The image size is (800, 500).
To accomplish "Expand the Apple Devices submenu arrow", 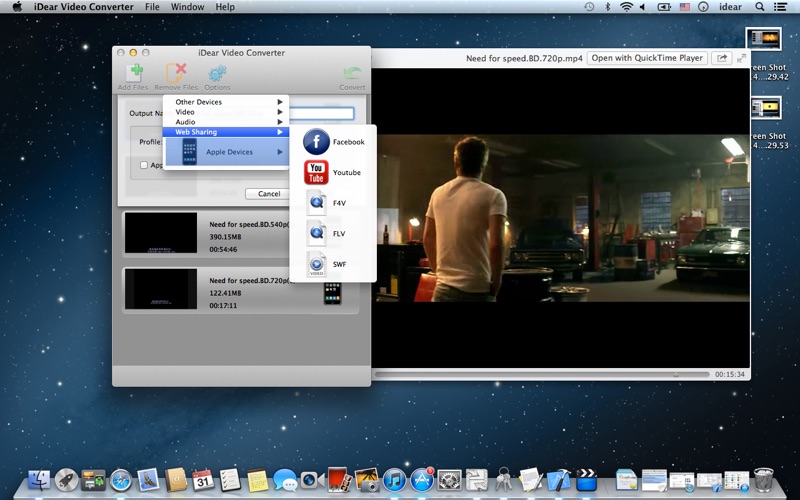I will (x=280, y=152).
